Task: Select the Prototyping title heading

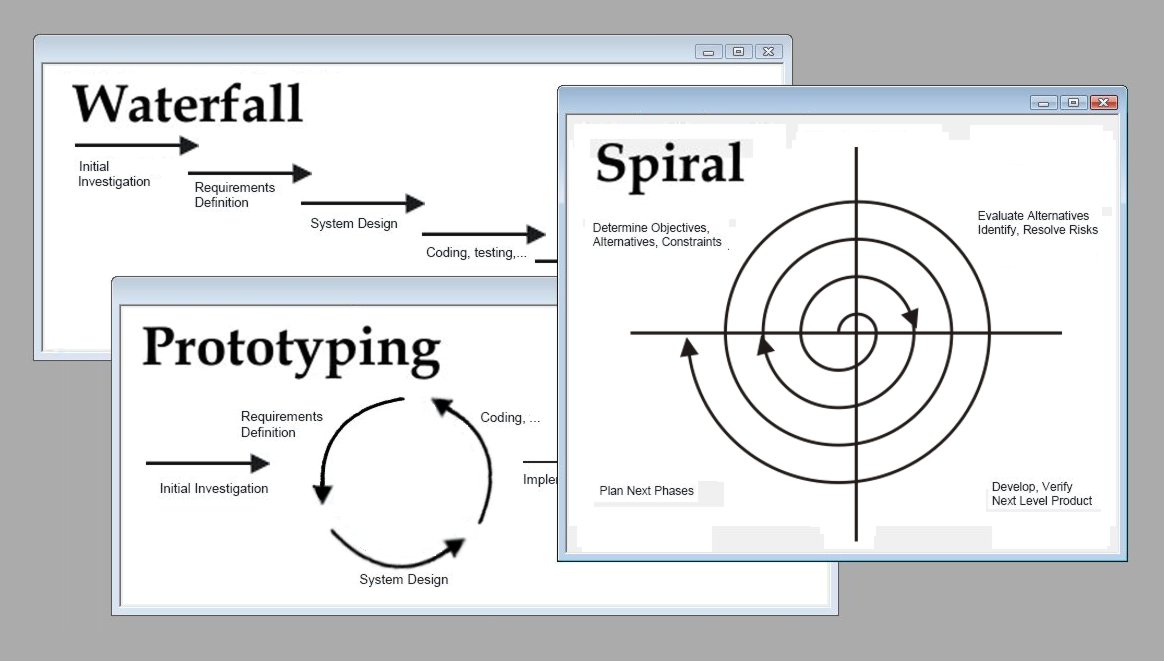Action: pyautogui.click(x=292, y=350)
